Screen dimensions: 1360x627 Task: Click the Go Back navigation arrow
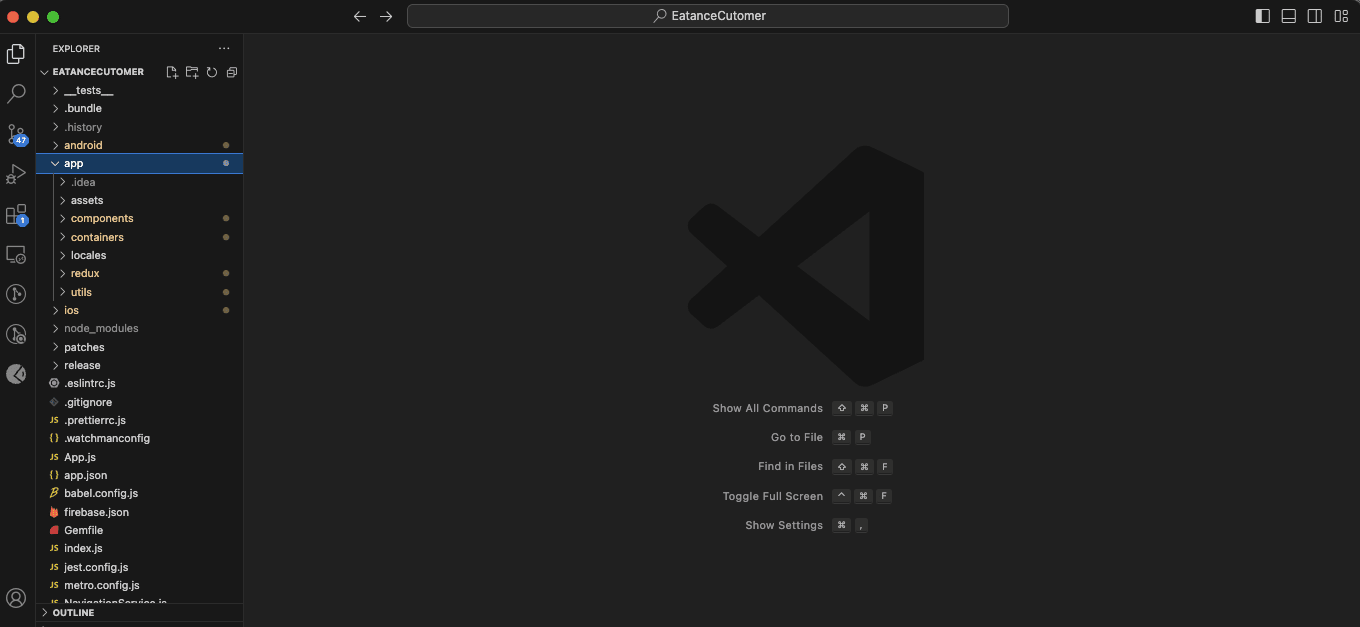click(x=360, y=16)
